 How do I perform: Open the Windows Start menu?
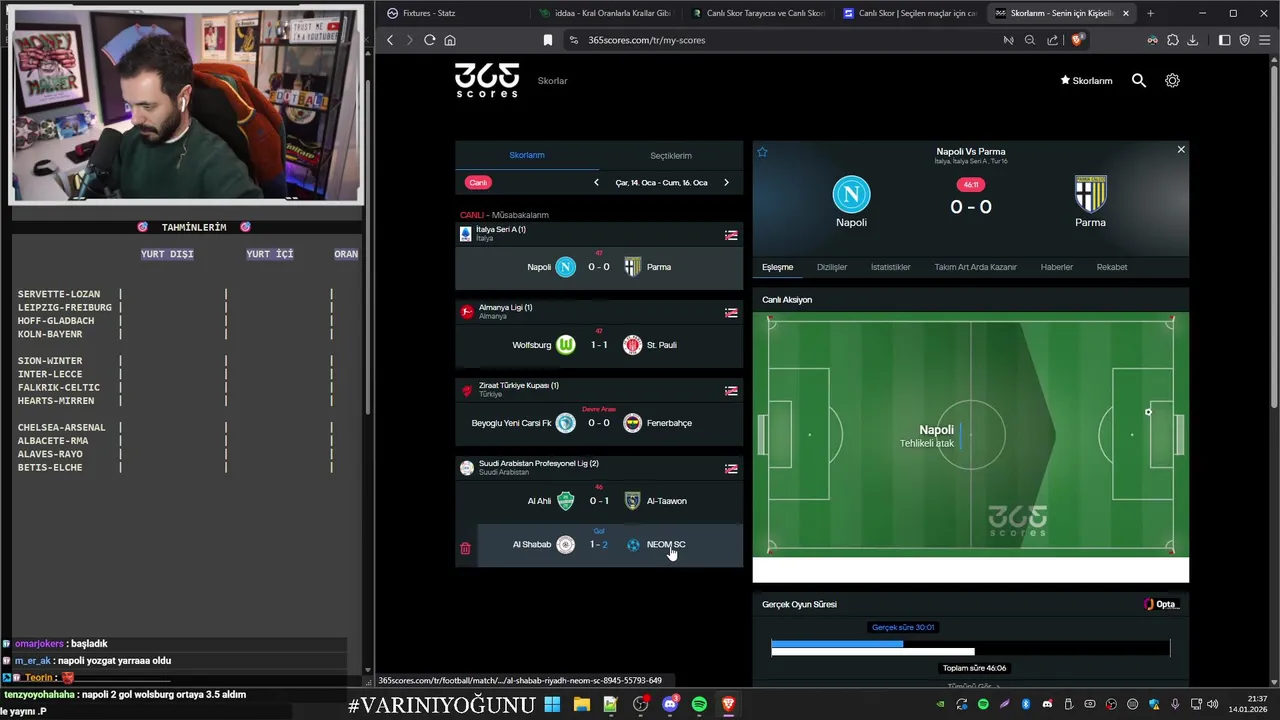pos(552,705)
